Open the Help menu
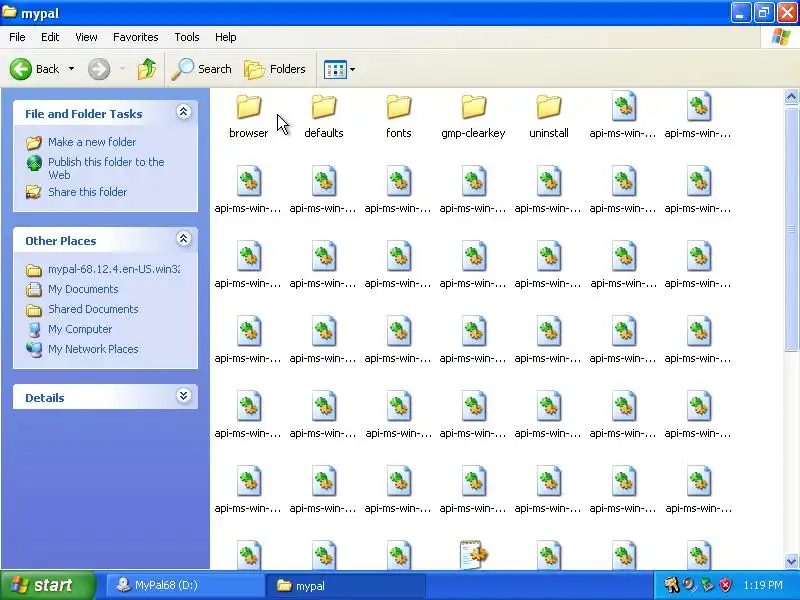 point(226,37)
